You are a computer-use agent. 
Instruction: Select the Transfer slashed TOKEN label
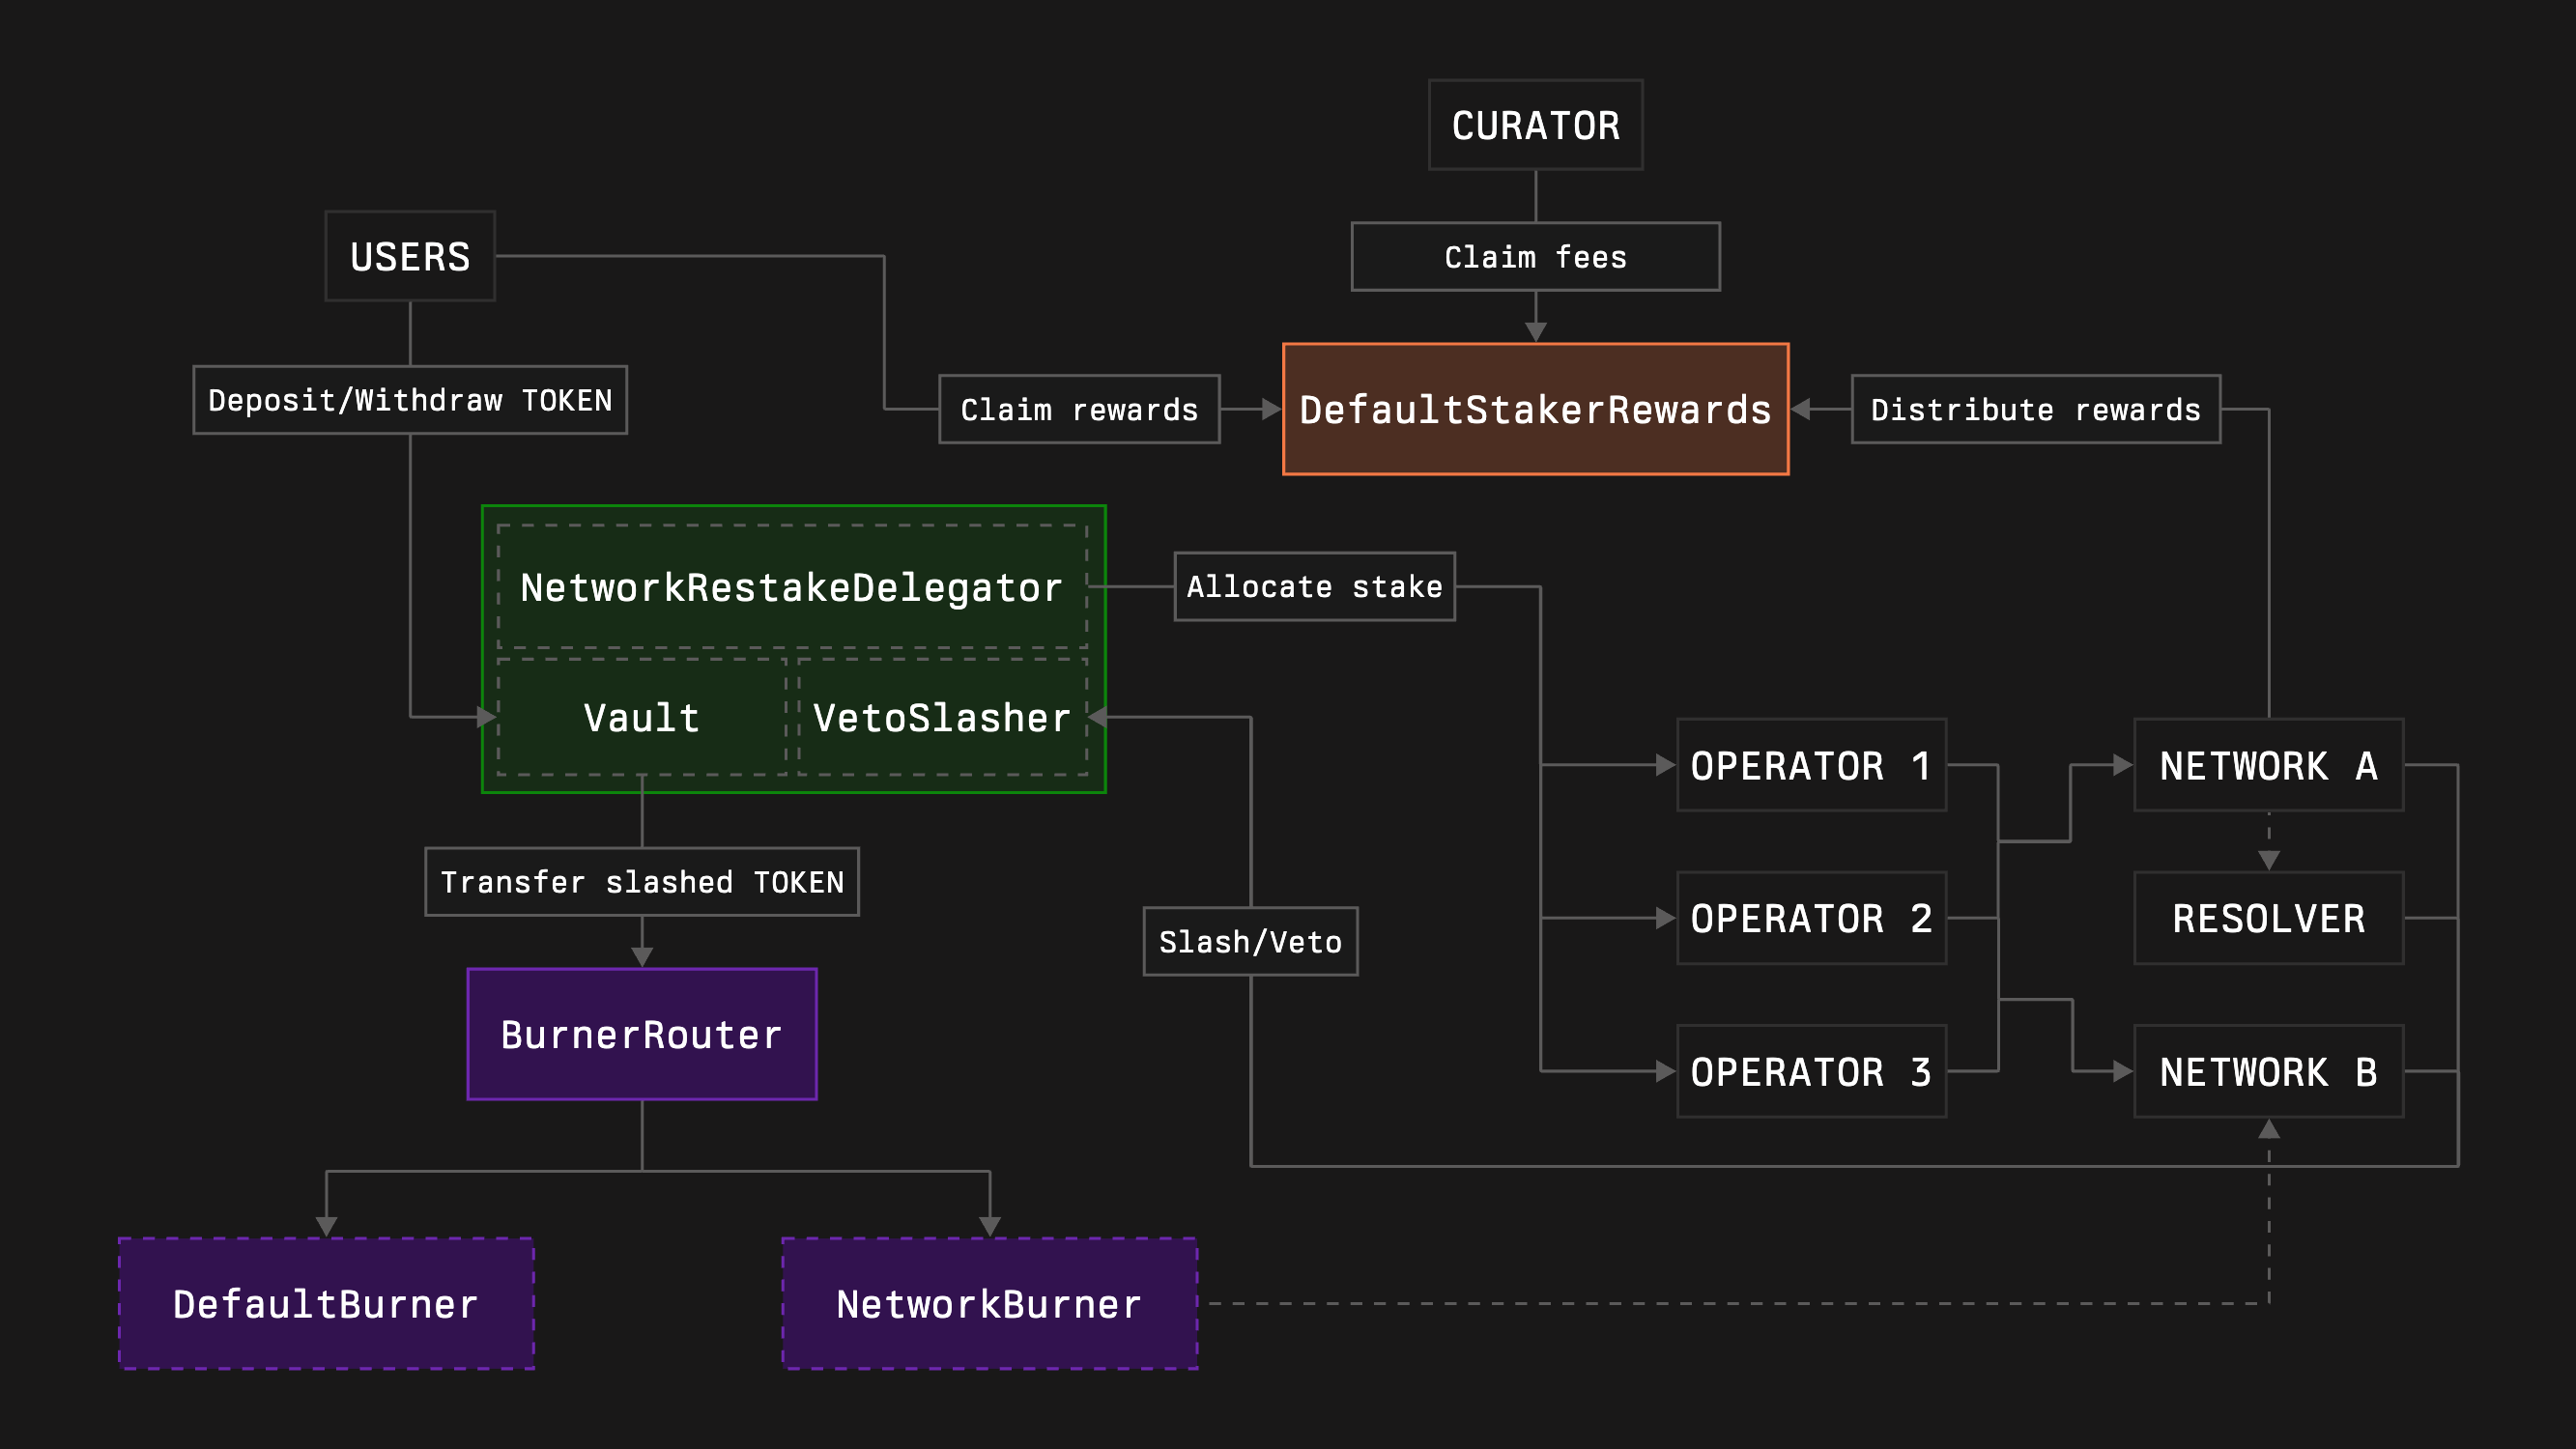click(643, 881)
